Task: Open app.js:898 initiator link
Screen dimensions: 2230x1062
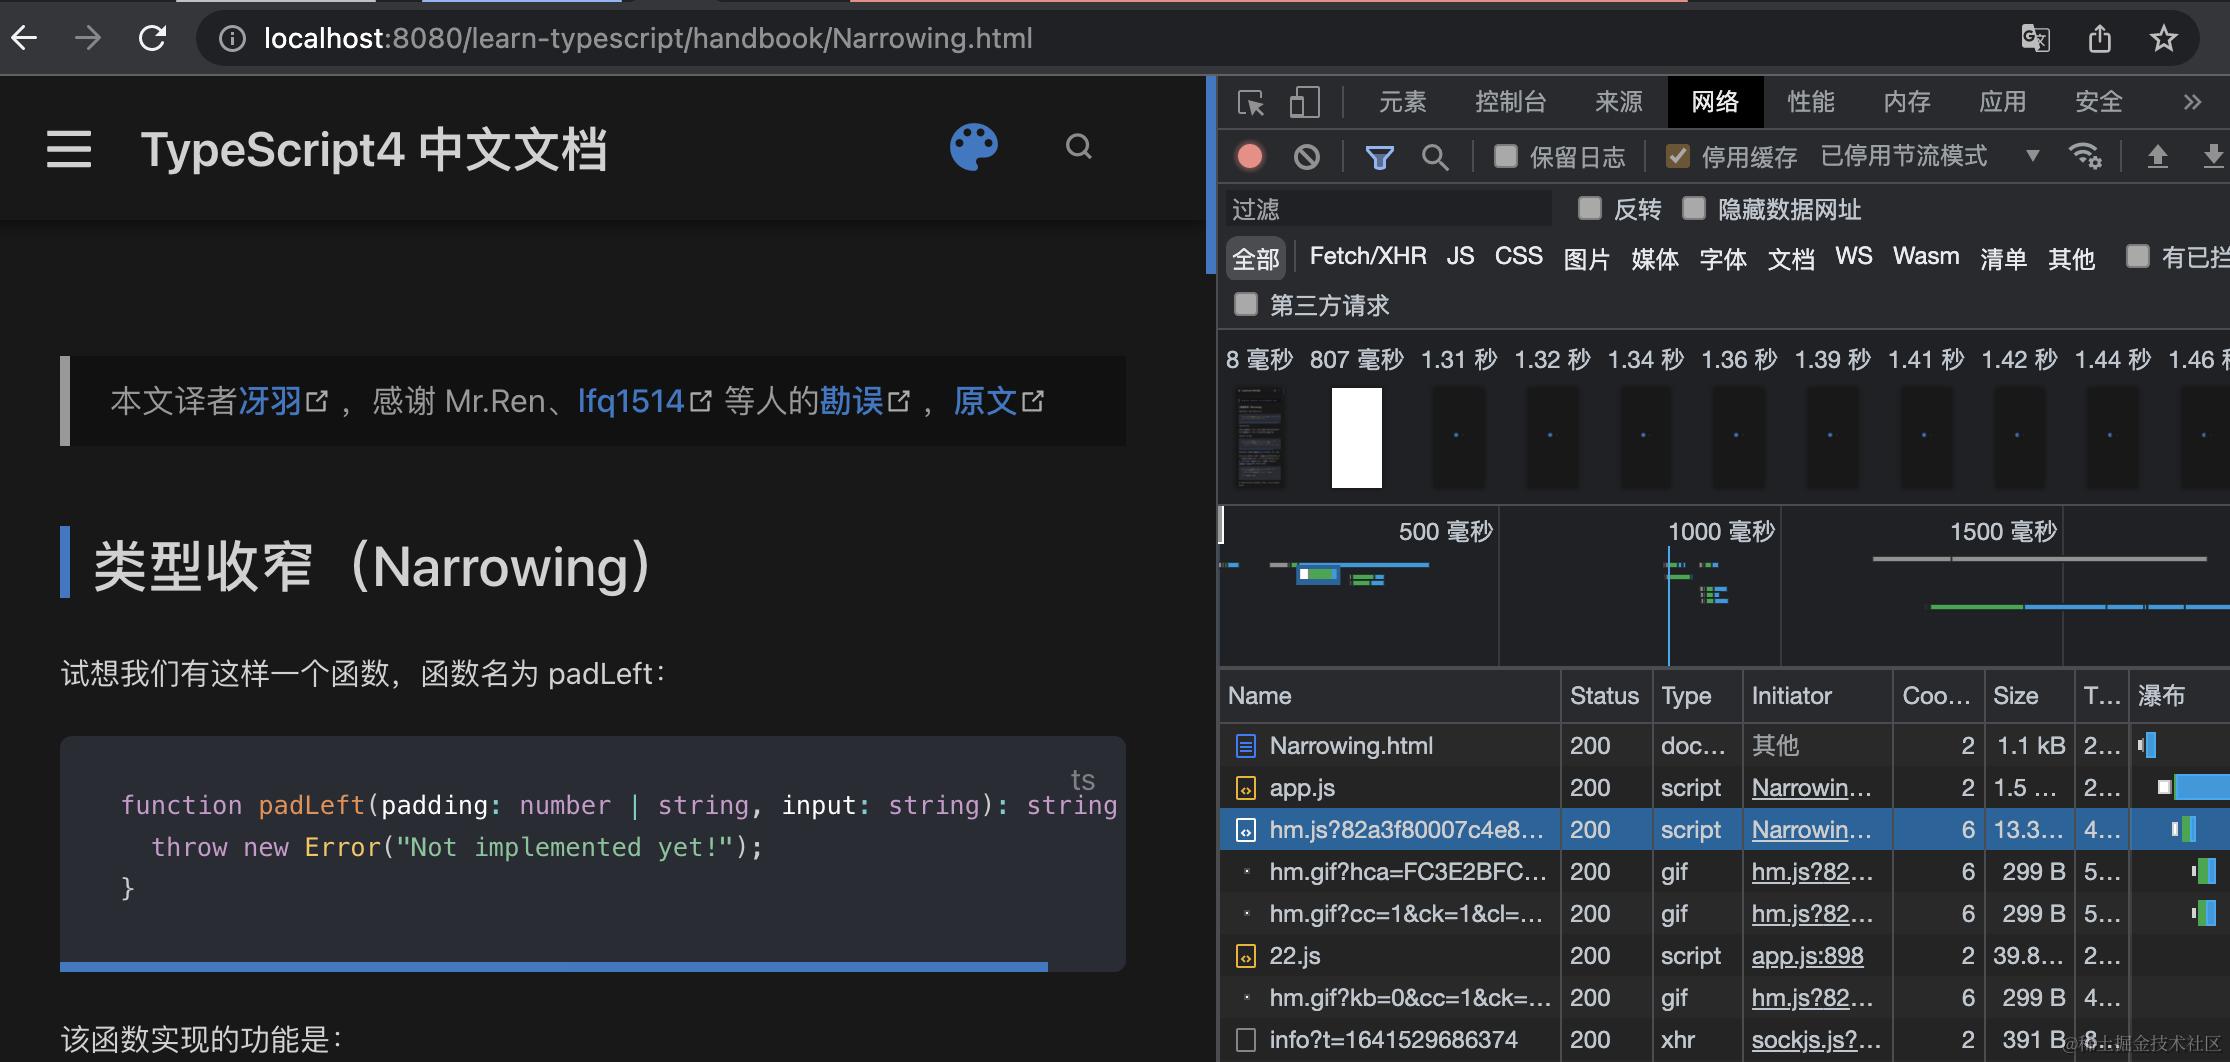Action: [1807, 956]
